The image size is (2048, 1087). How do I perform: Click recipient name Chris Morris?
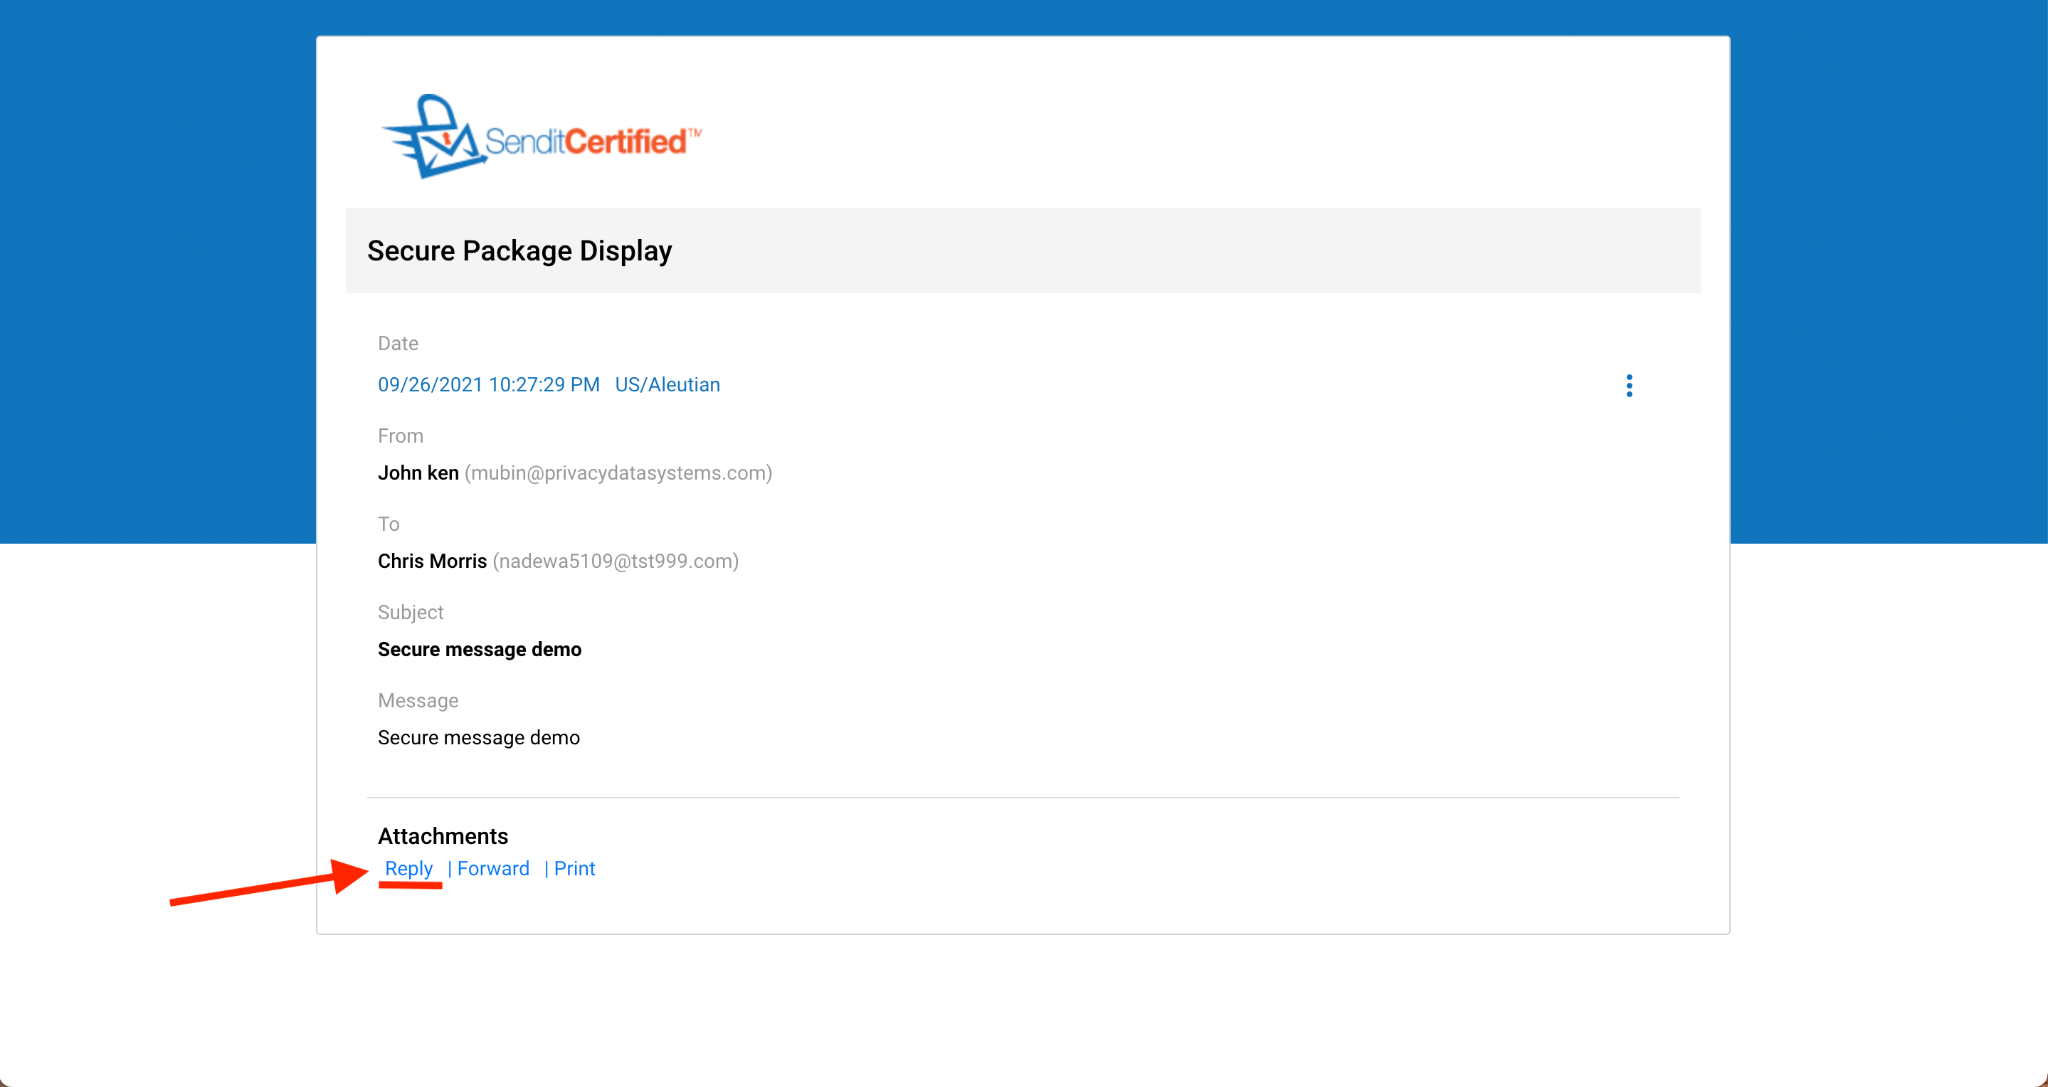432,561
